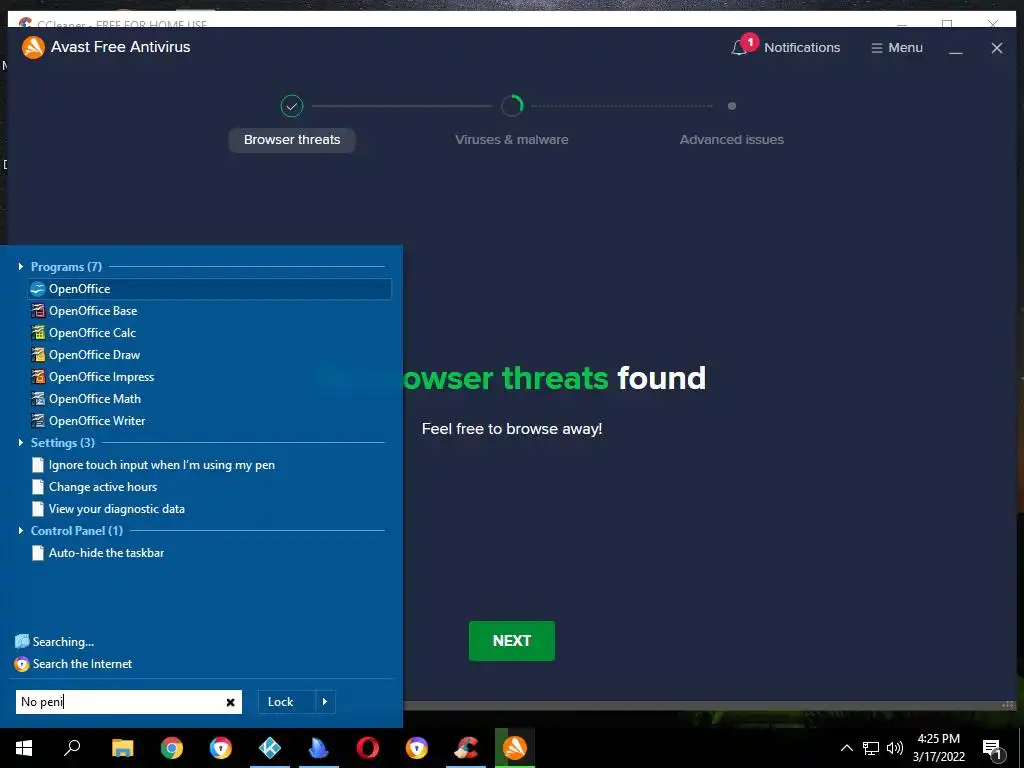Select the Browser threats step label
The width and height of the screenshot is (1024, 768).
click(292, 140)
